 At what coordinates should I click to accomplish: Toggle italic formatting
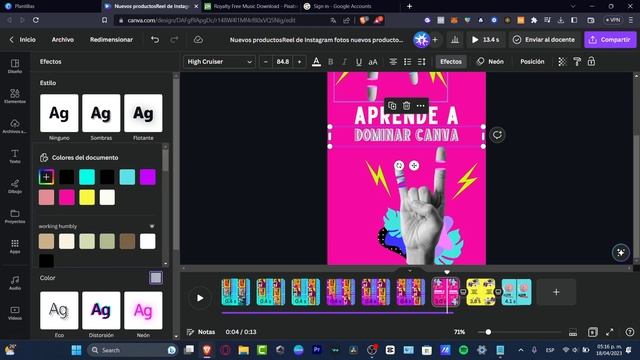coord(344,62)
